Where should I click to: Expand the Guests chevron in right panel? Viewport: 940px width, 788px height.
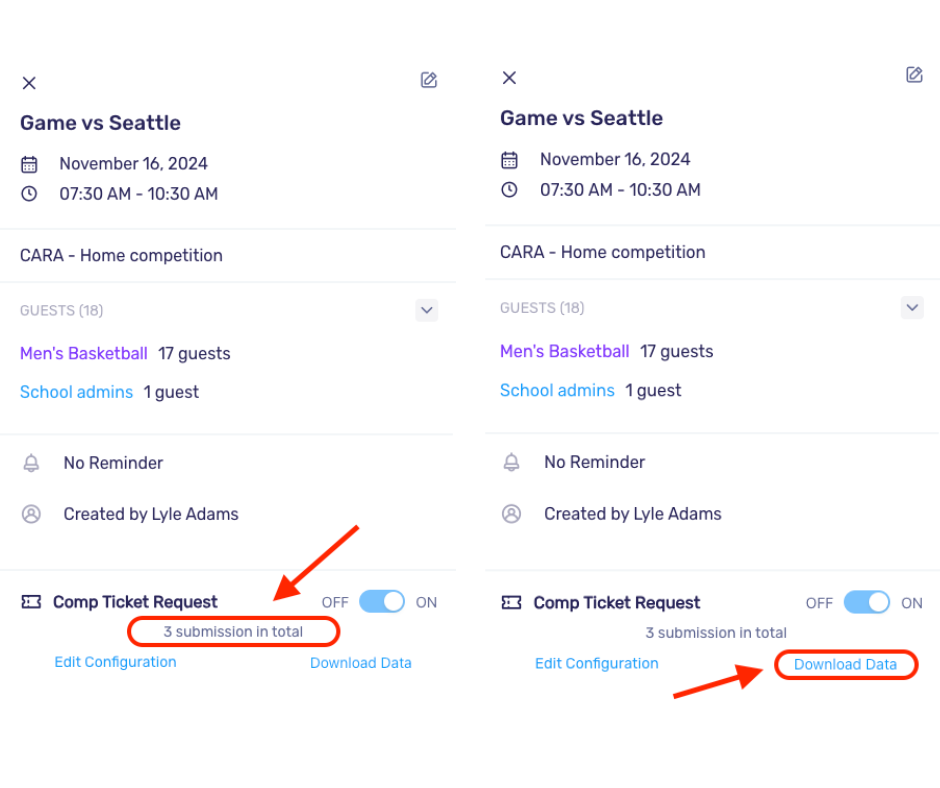[x=912, y=308]
